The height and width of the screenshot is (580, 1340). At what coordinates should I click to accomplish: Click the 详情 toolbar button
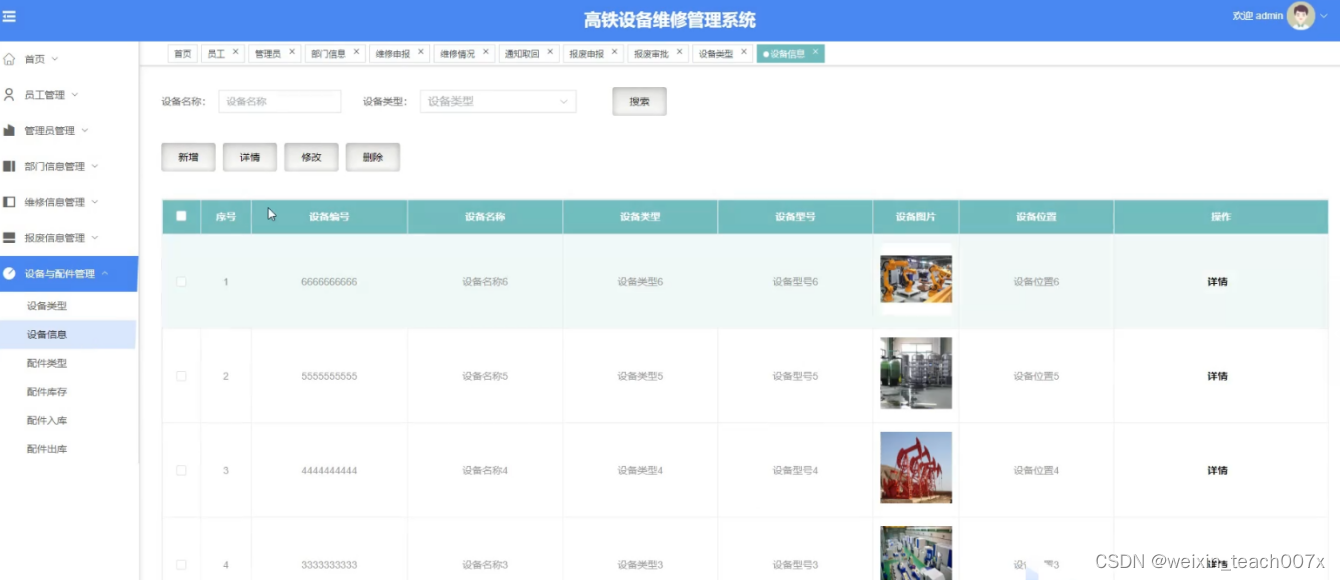250,157
